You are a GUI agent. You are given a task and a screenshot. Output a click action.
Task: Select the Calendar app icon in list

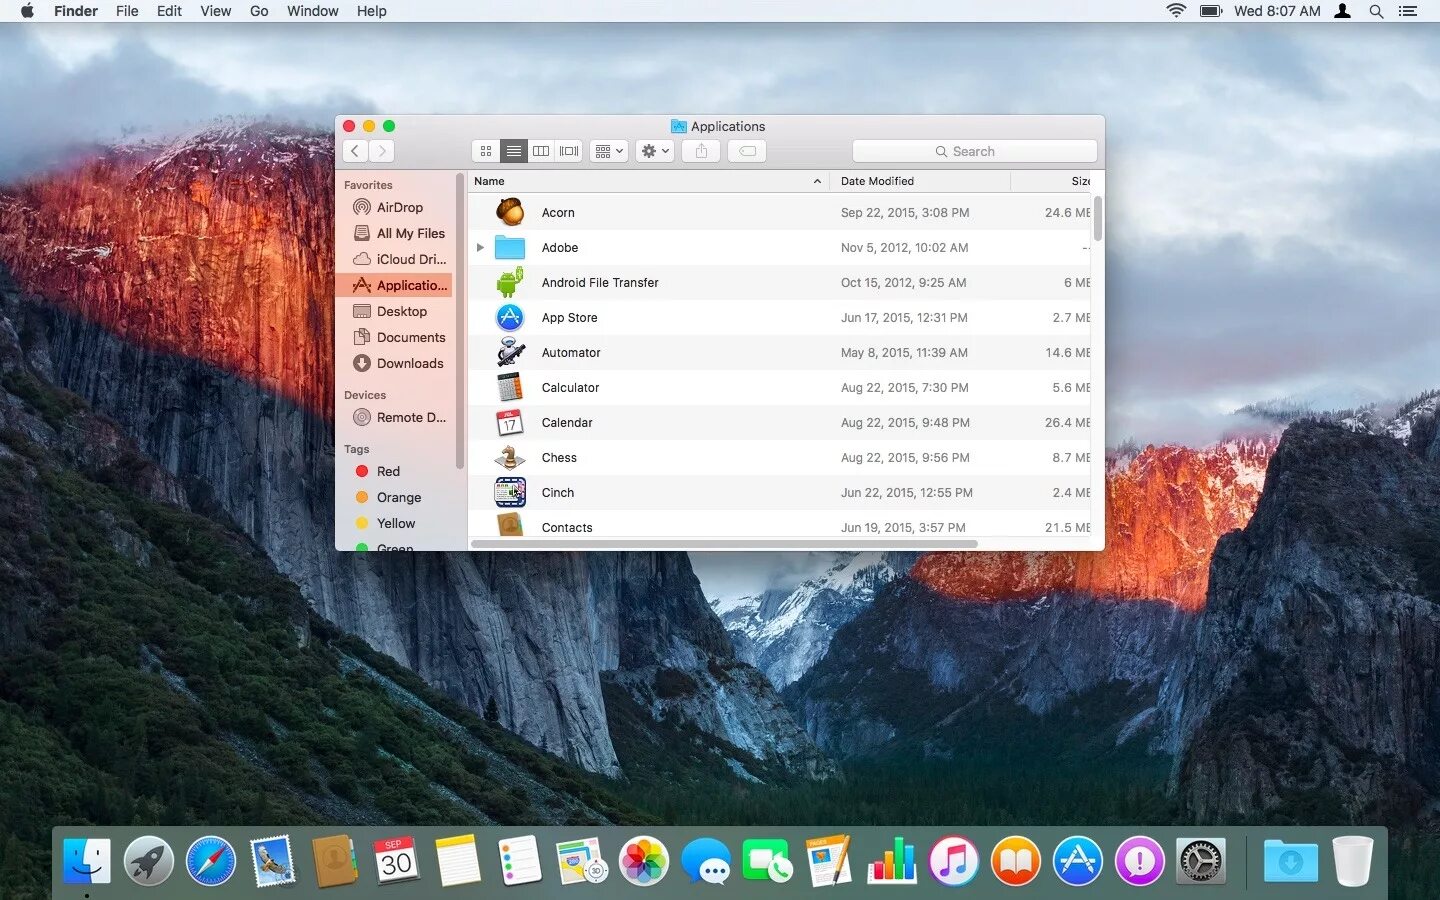510,422
